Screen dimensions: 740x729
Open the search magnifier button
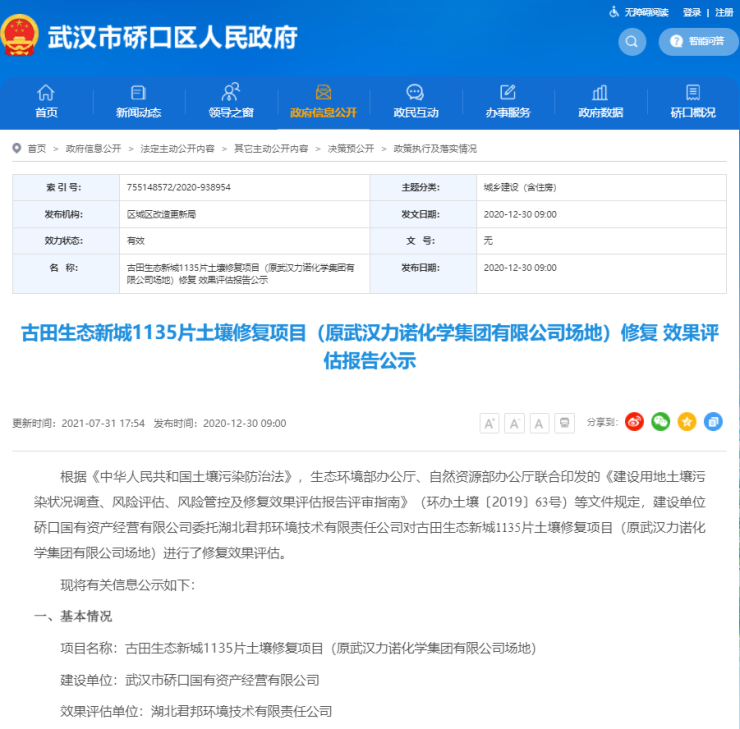631,42
